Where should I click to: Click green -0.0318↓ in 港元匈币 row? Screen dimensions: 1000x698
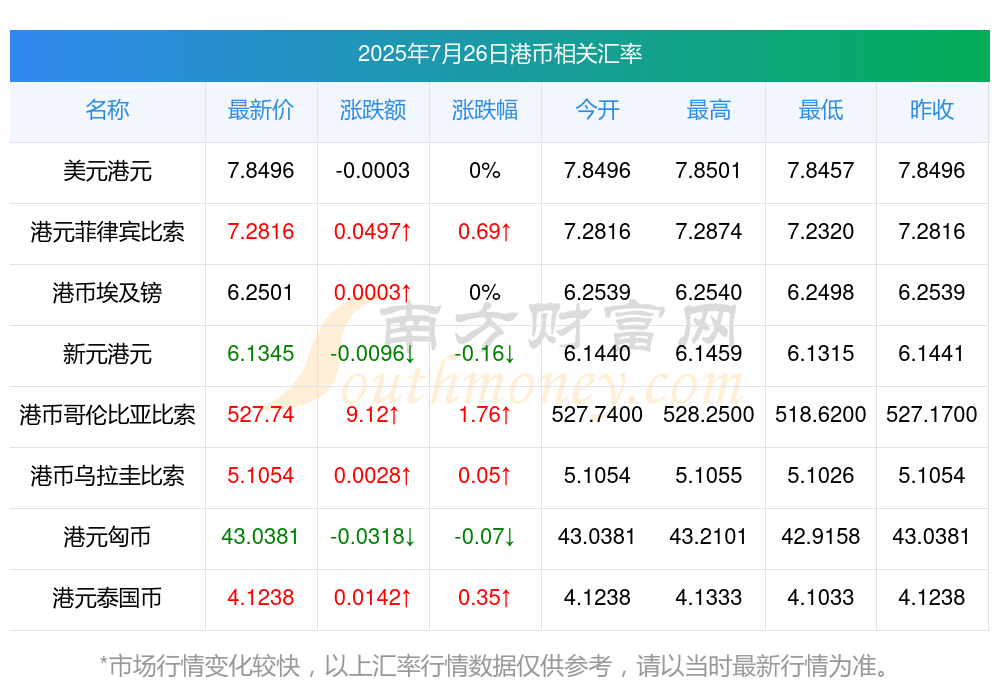[373, 537]
